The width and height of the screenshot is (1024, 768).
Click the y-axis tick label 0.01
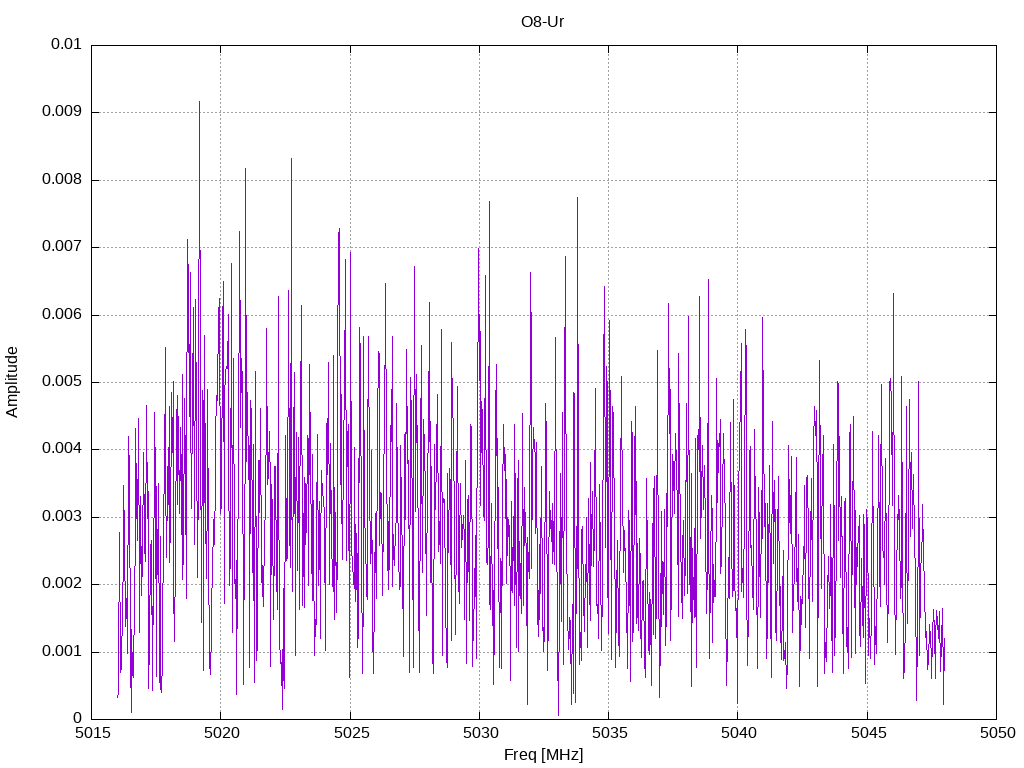[66, 44]
